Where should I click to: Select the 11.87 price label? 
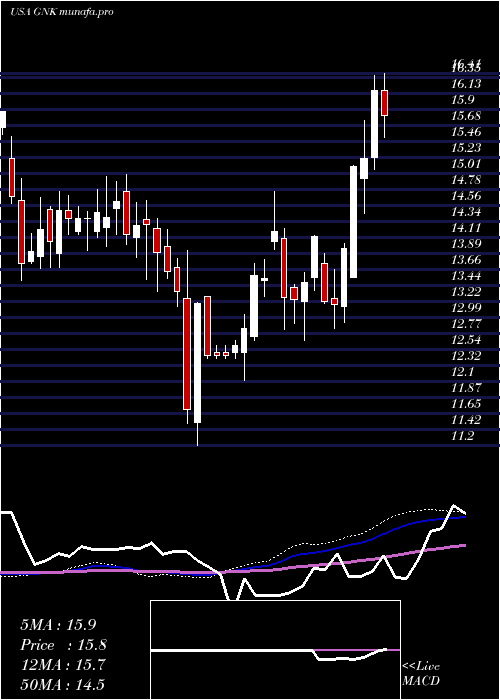[466, 388]
